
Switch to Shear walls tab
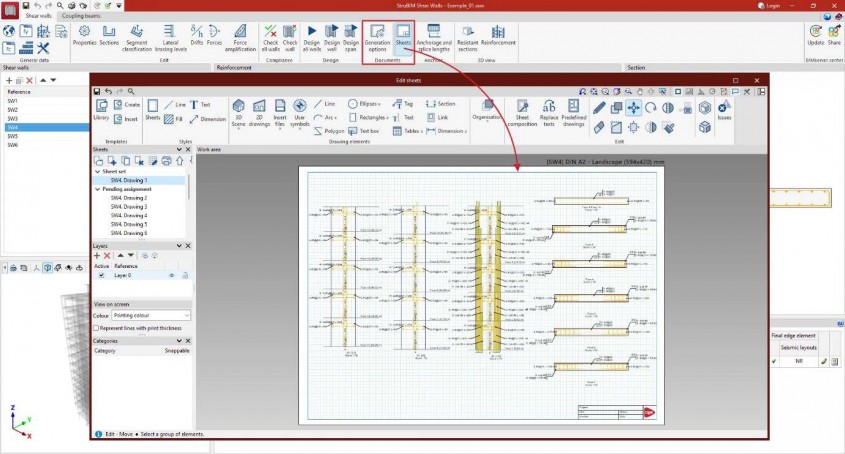39,16
